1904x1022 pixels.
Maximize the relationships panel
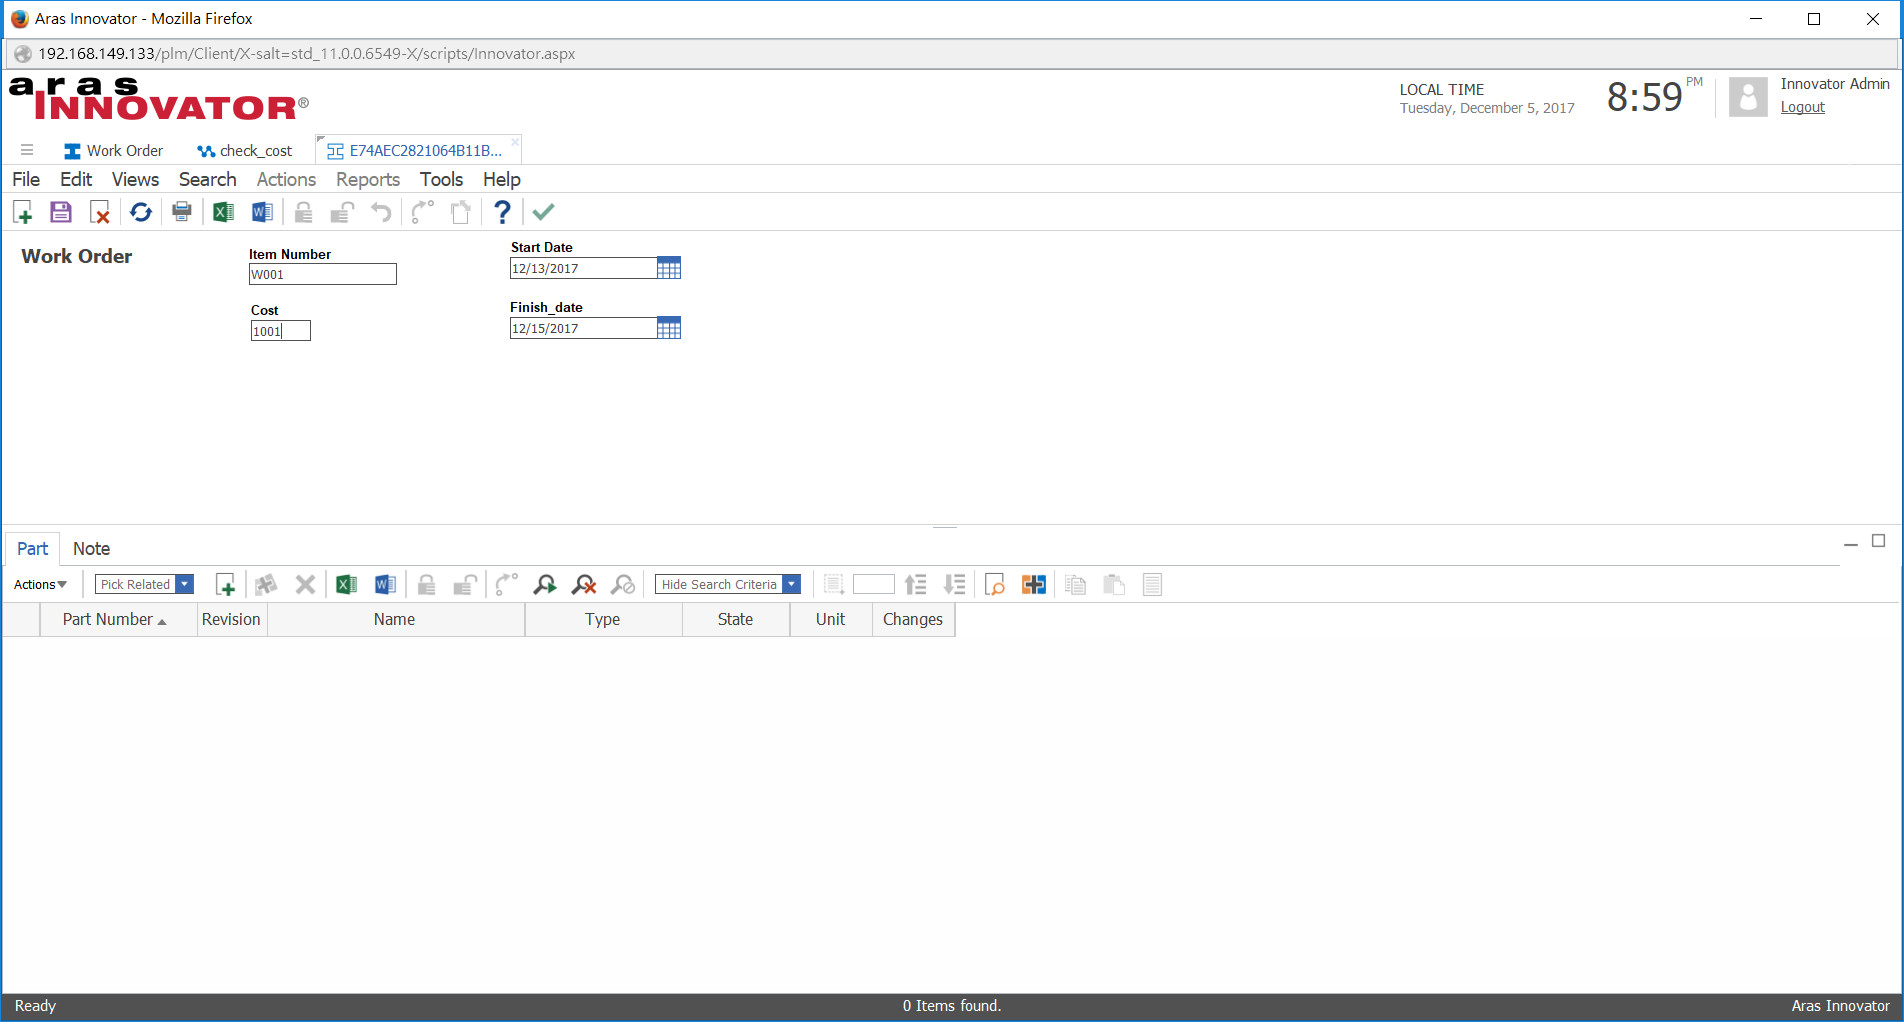tap(1879, 541)
